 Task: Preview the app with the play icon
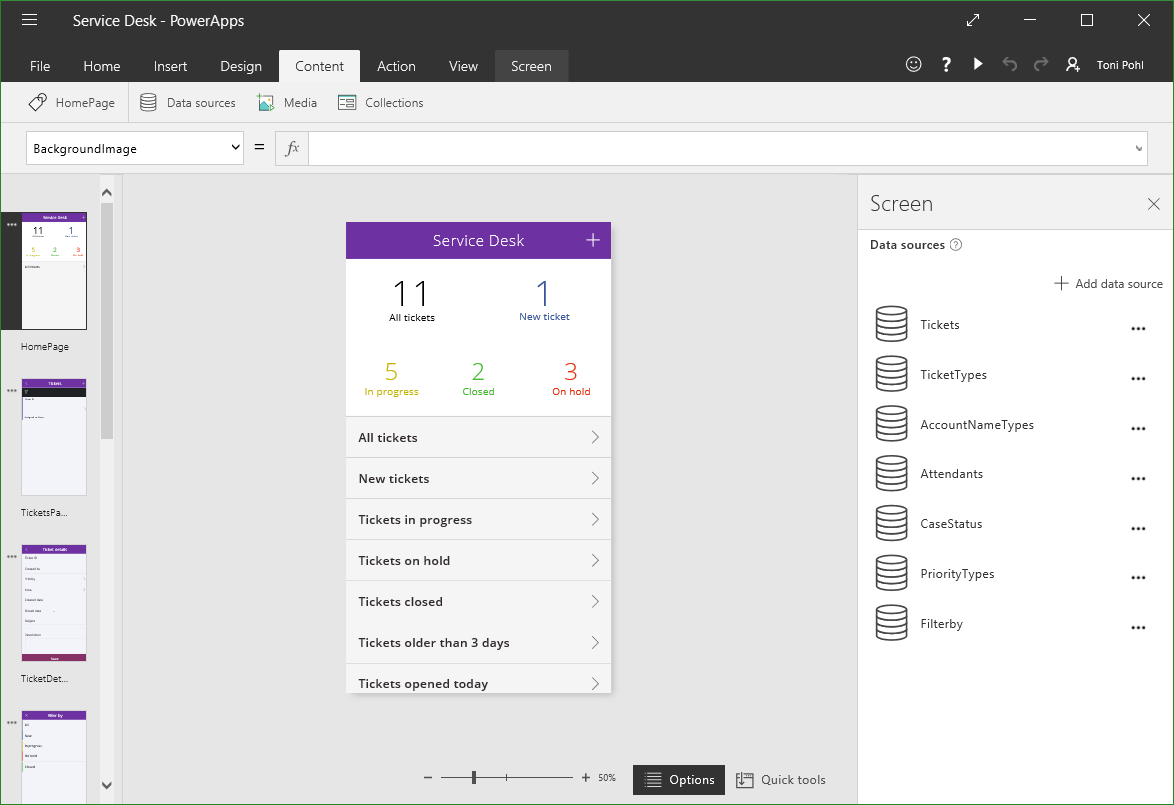click(978, 64)
